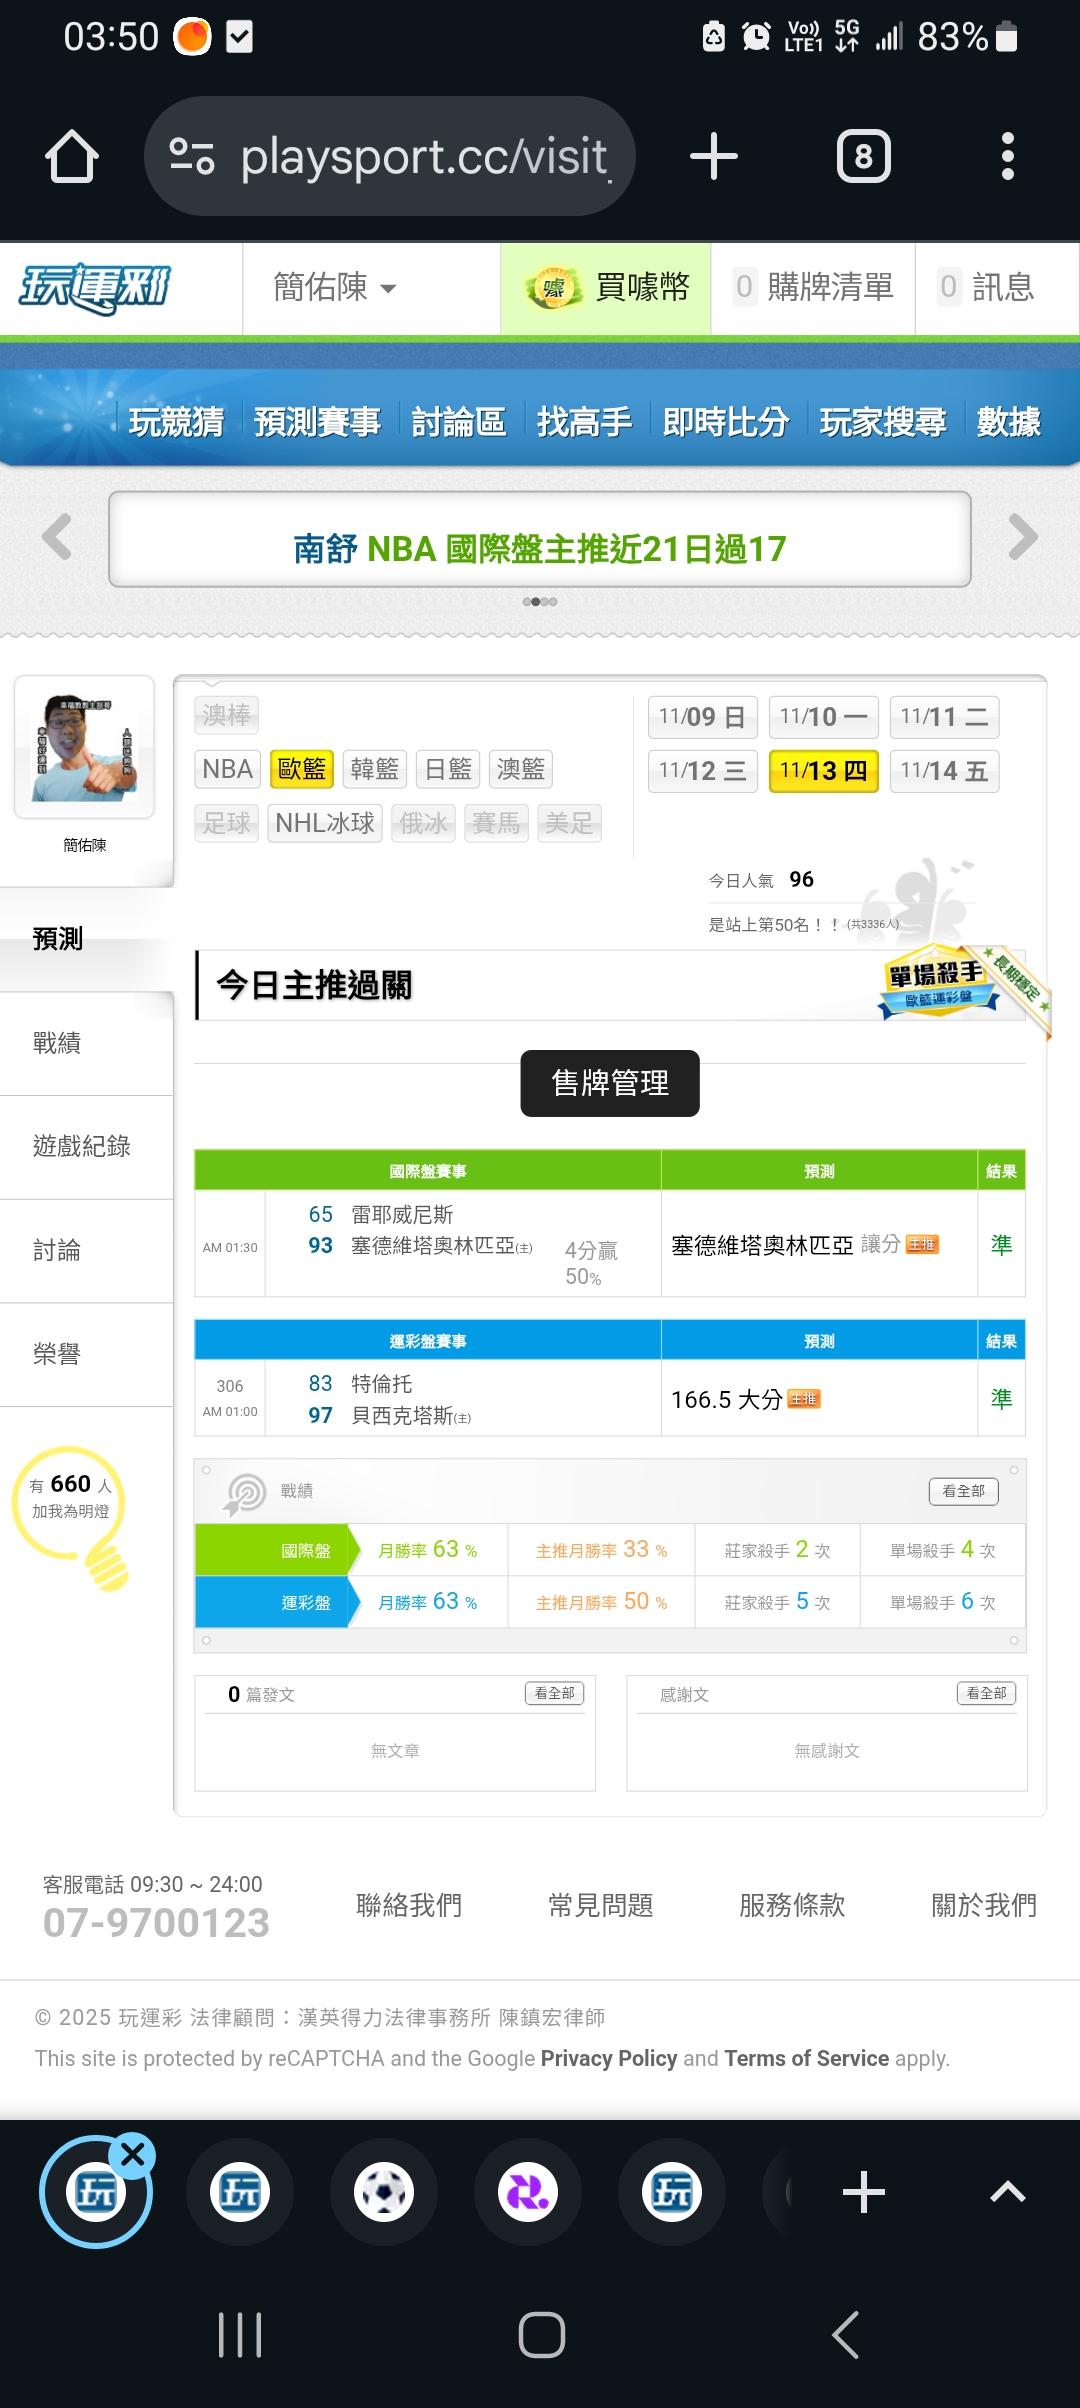1080x2408 pixels.
Task: Open the Privacy Policy link
Action: 608,2058
